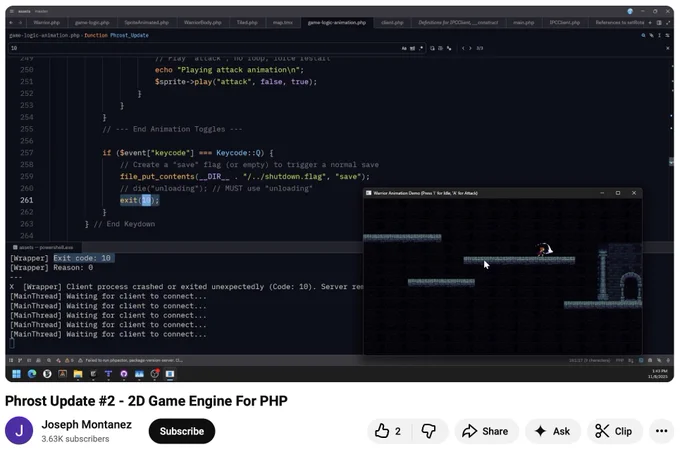
Task: Create a Clip of the video
Action: 614,431
